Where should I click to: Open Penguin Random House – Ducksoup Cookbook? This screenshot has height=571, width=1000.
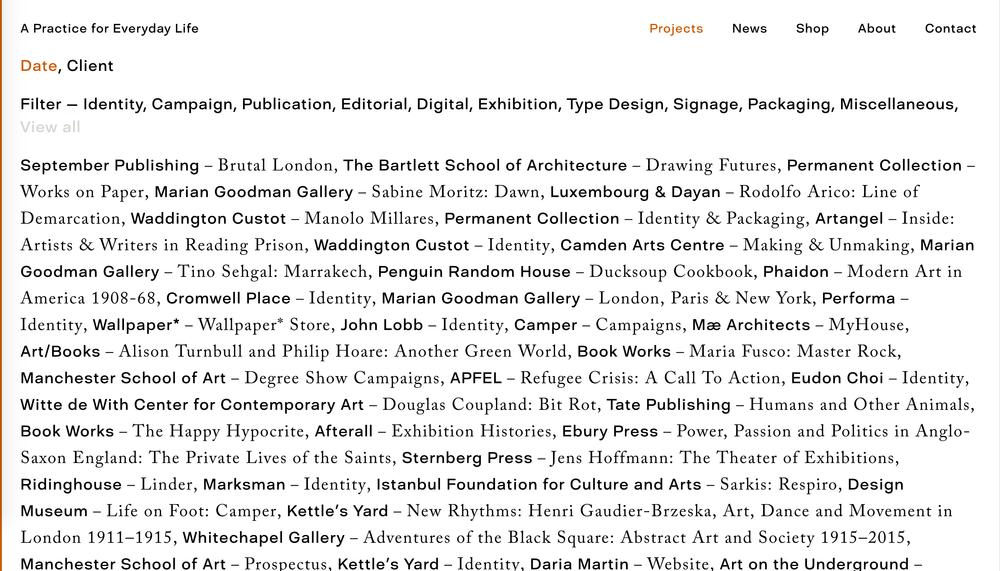(x=565, y=272)
